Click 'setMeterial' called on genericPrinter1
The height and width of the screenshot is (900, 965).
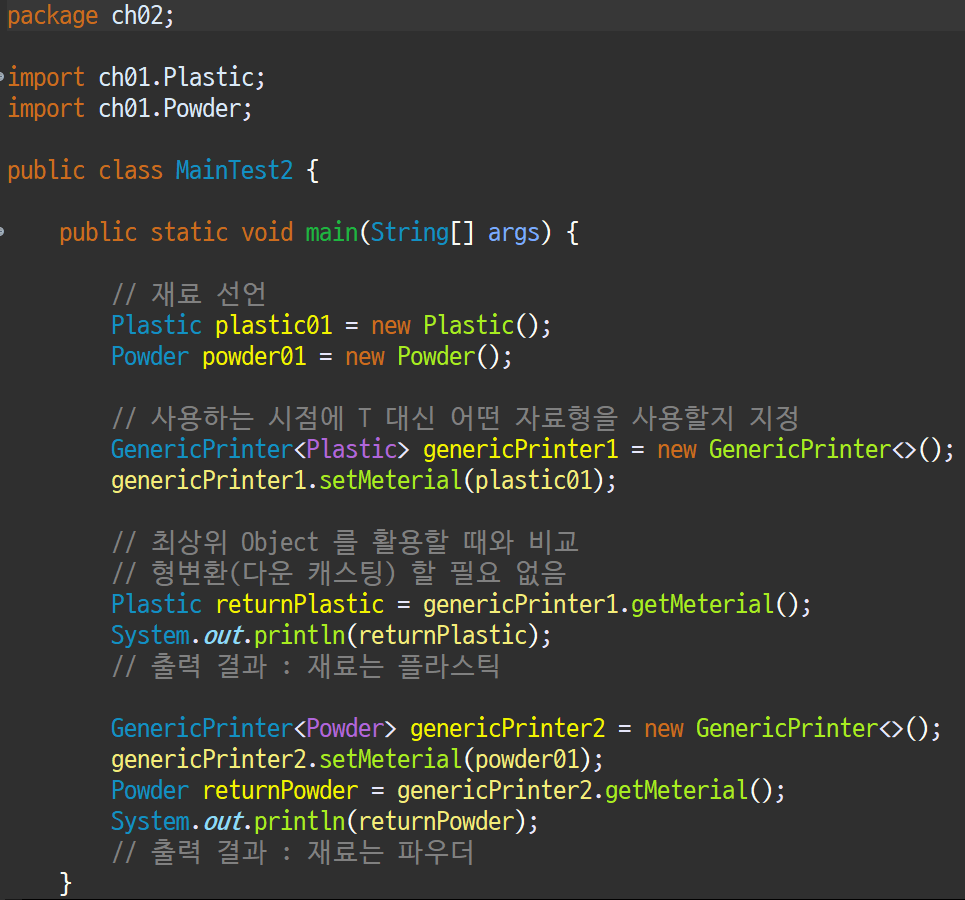[x=390, y=480]
